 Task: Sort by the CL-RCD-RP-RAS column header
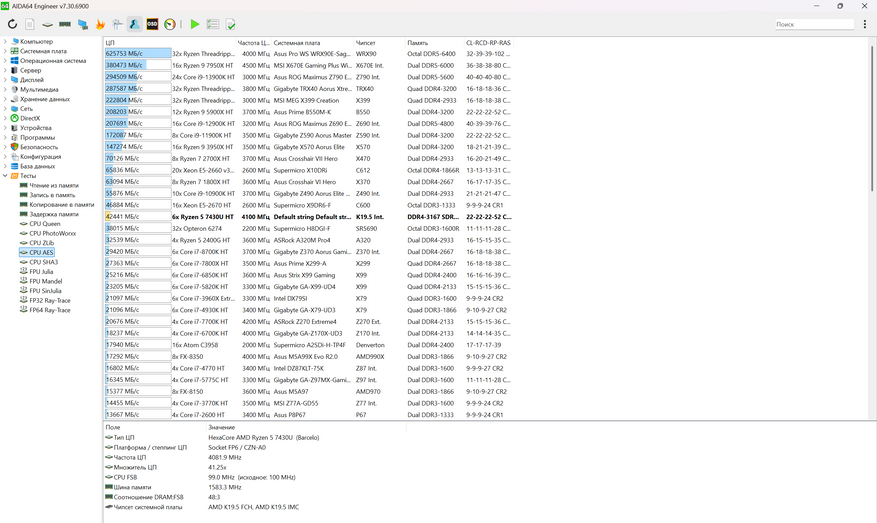tap(488, 43)
